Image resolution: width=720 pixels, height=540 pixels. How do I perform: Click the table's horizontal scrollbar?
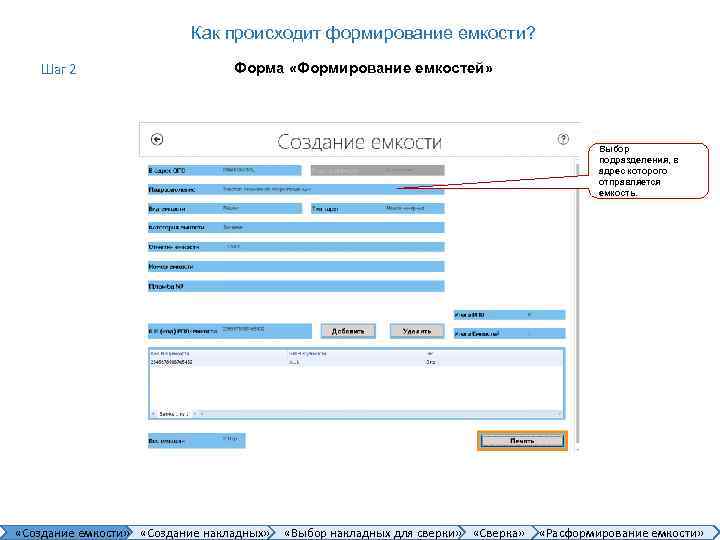[x=356, y=414]
